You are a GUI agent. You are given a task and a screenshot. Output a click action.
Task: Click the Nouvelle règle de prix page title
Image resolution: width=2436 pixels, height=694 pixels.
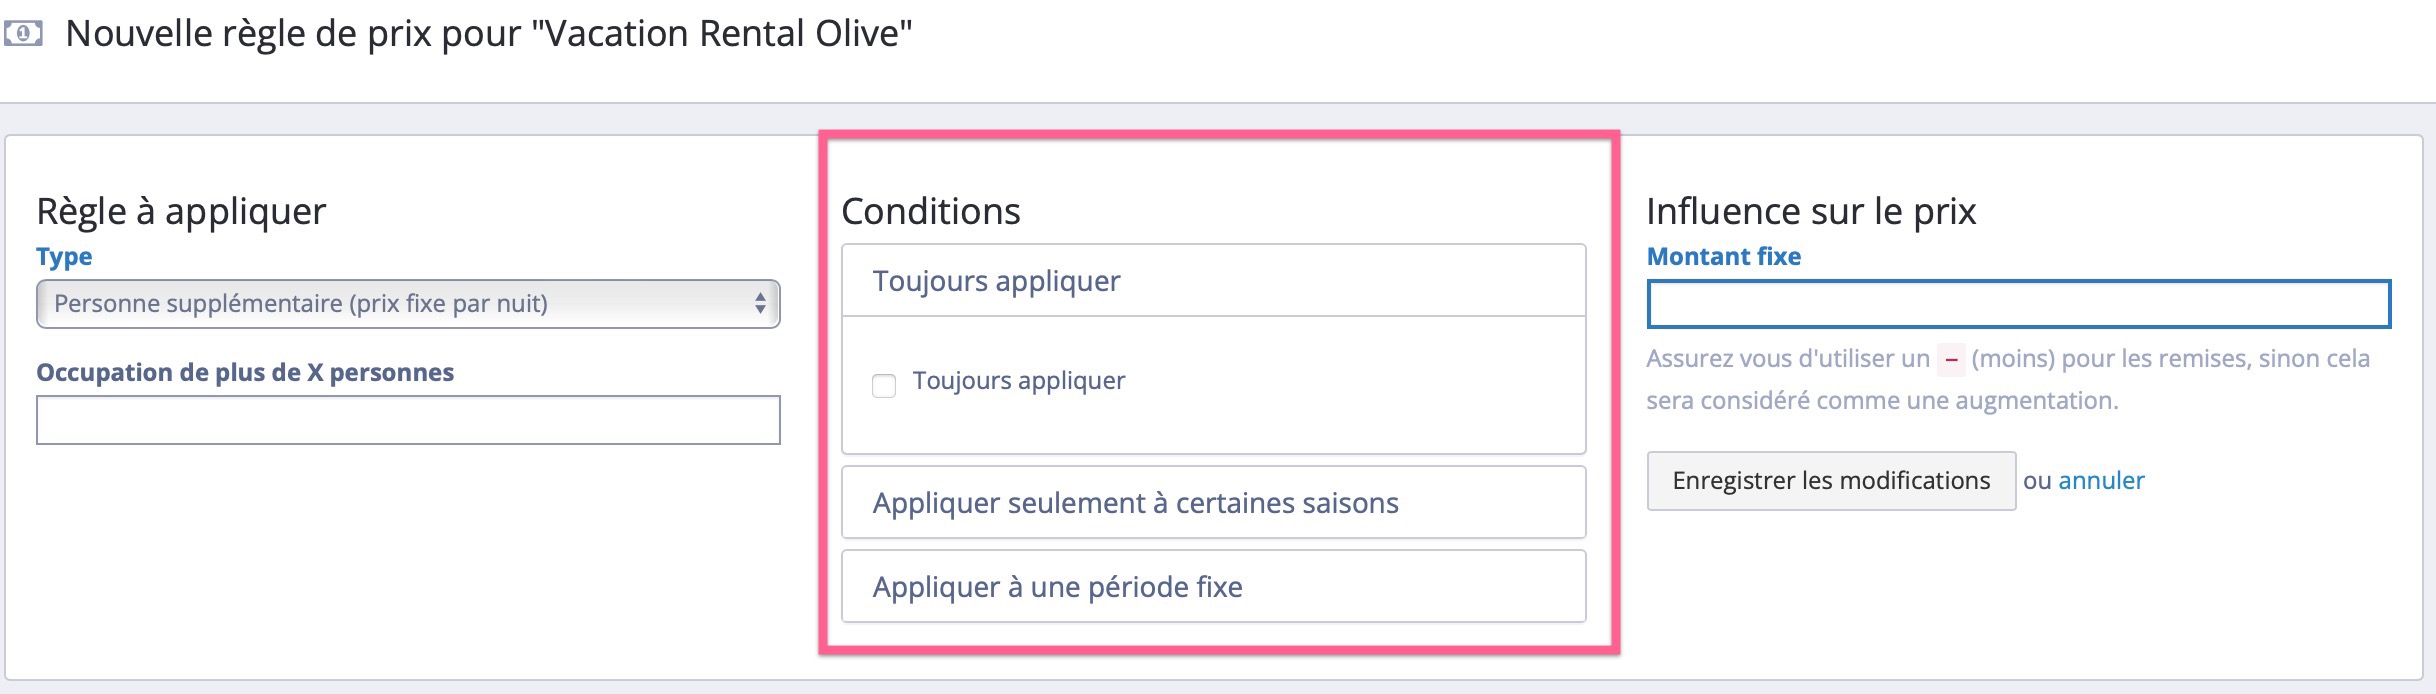coord(489,34)
